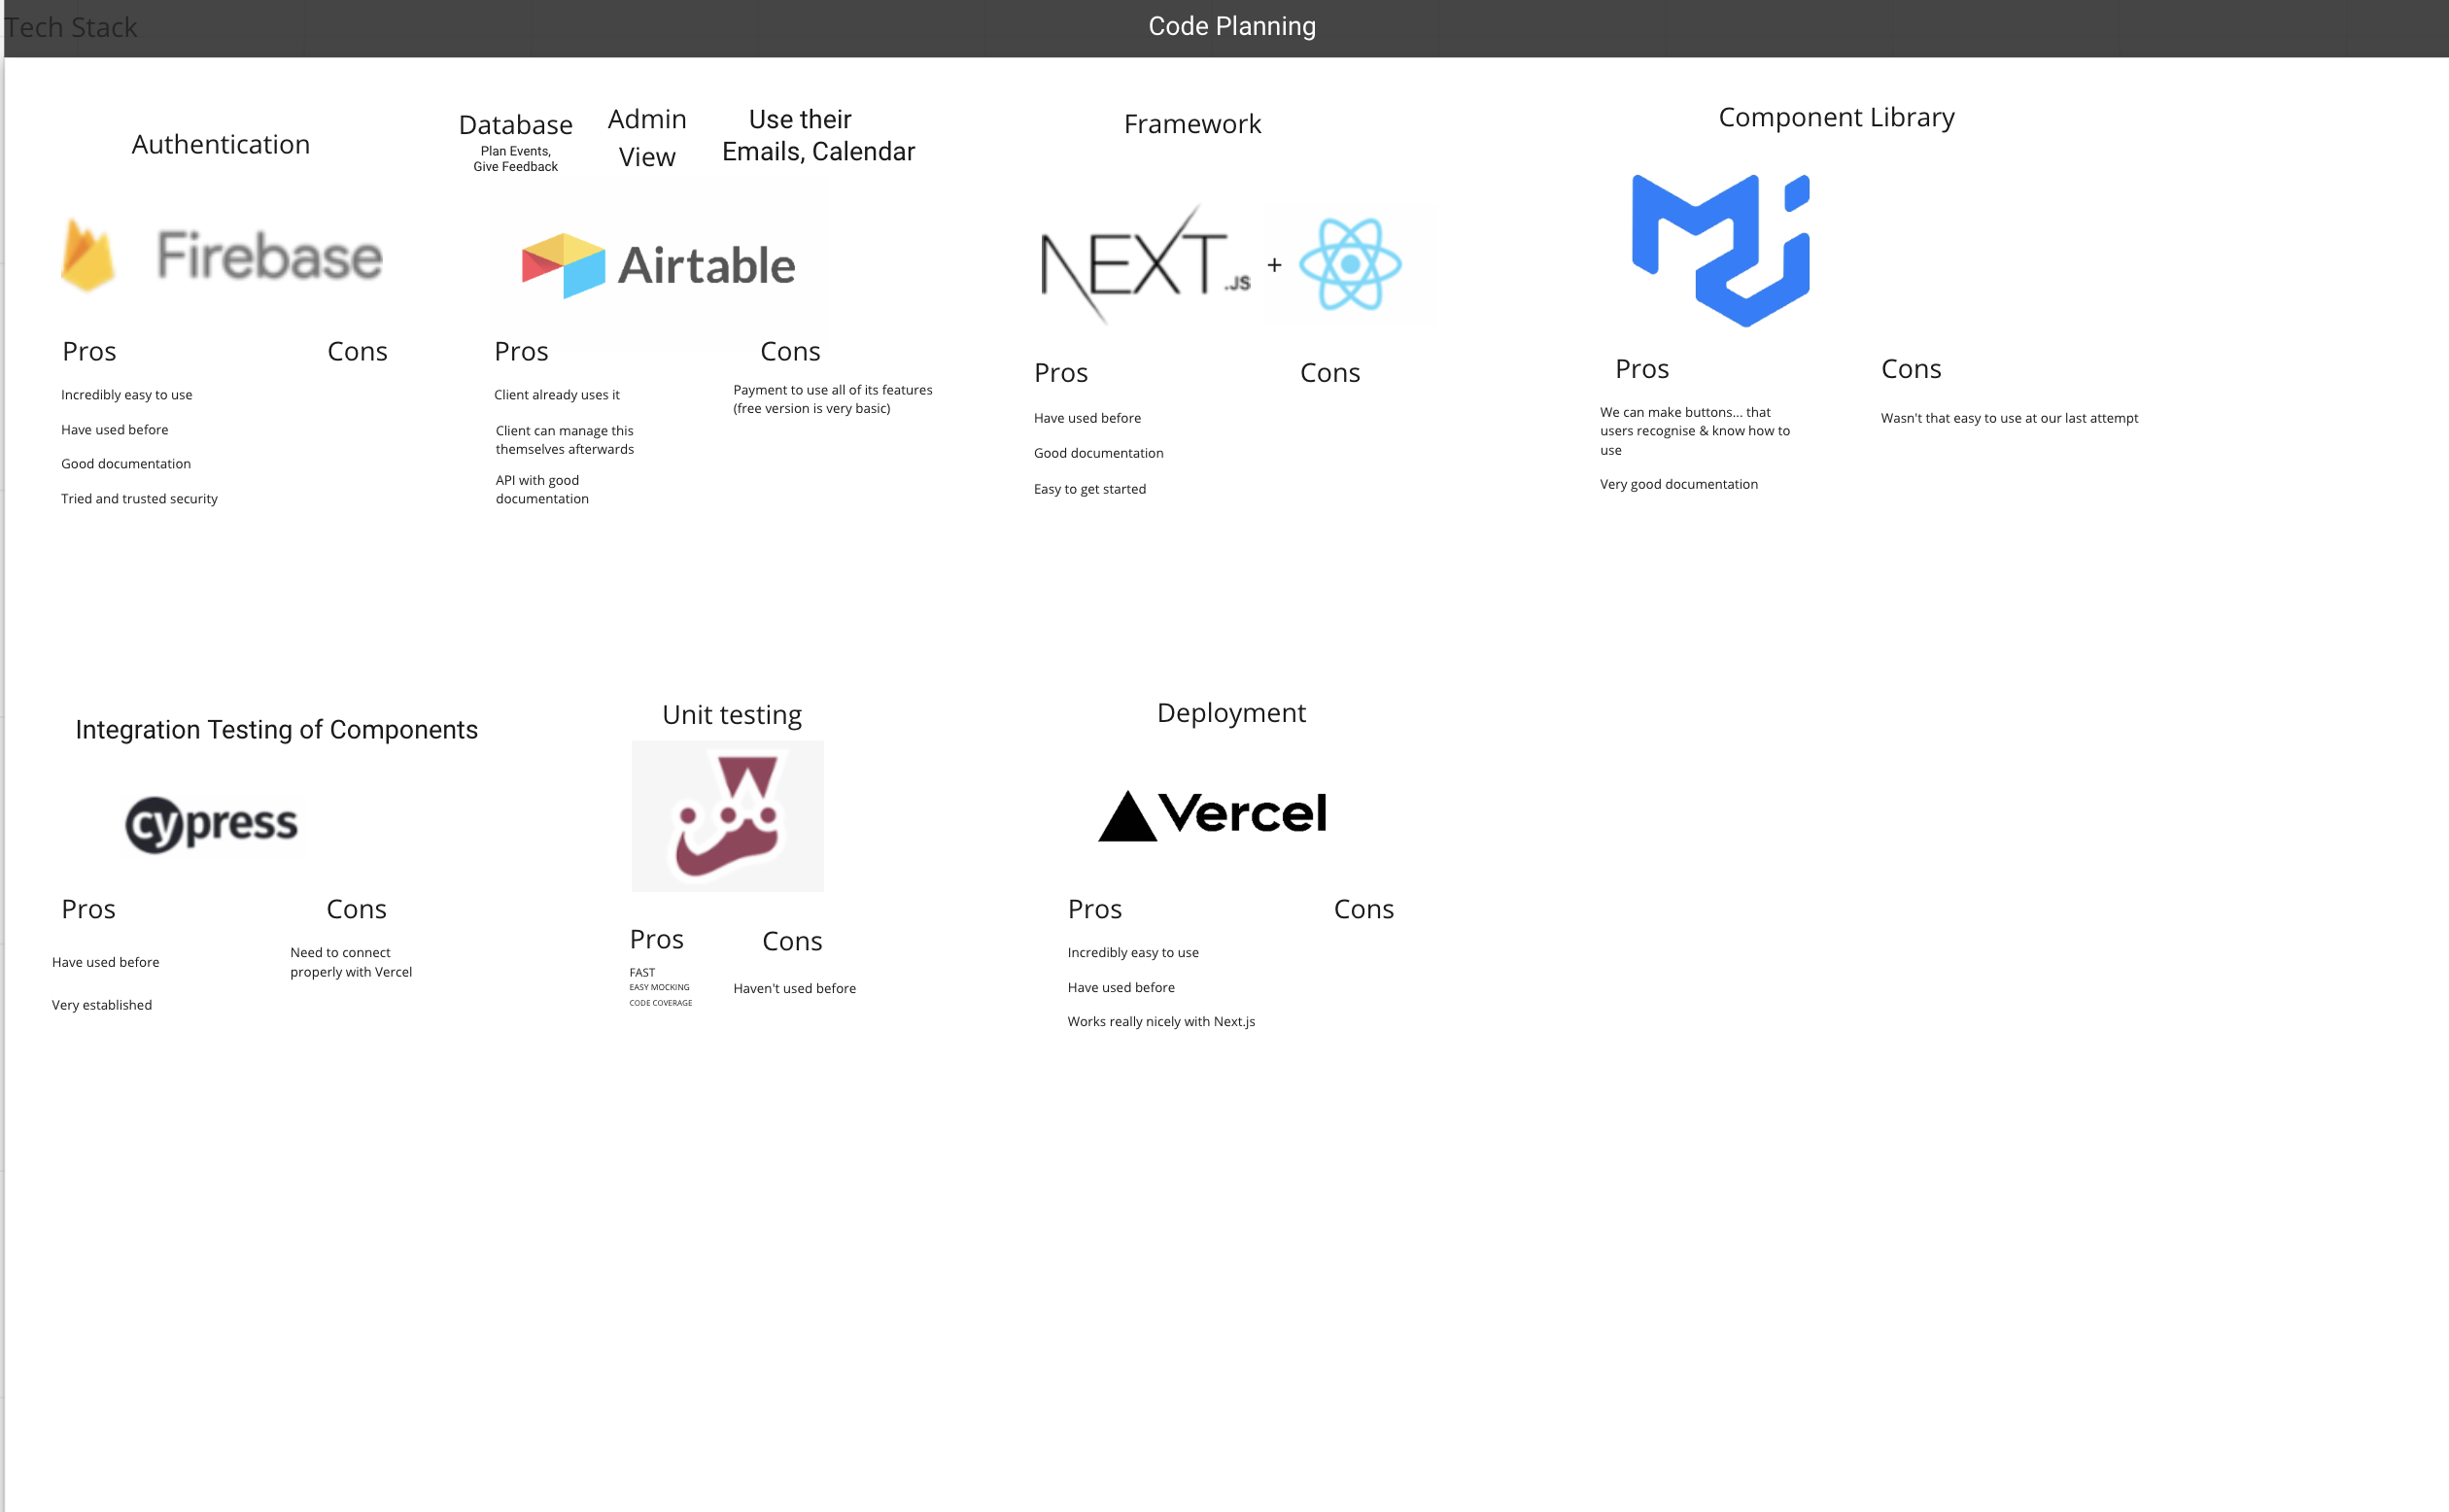2449x1512 pixels.
Task: Click the Cons label under Framework
Action: coord(1330,373)
